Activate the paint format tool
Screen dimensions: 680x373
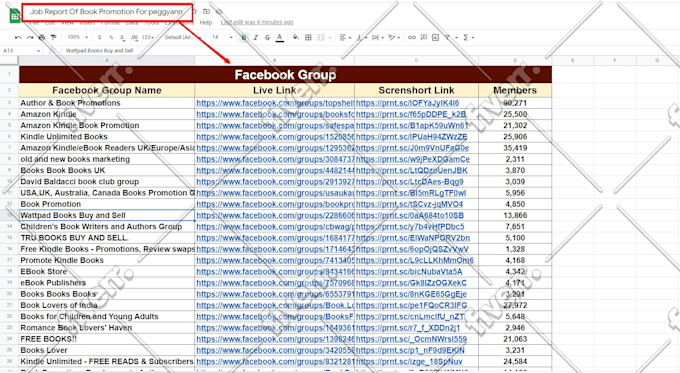53,38
